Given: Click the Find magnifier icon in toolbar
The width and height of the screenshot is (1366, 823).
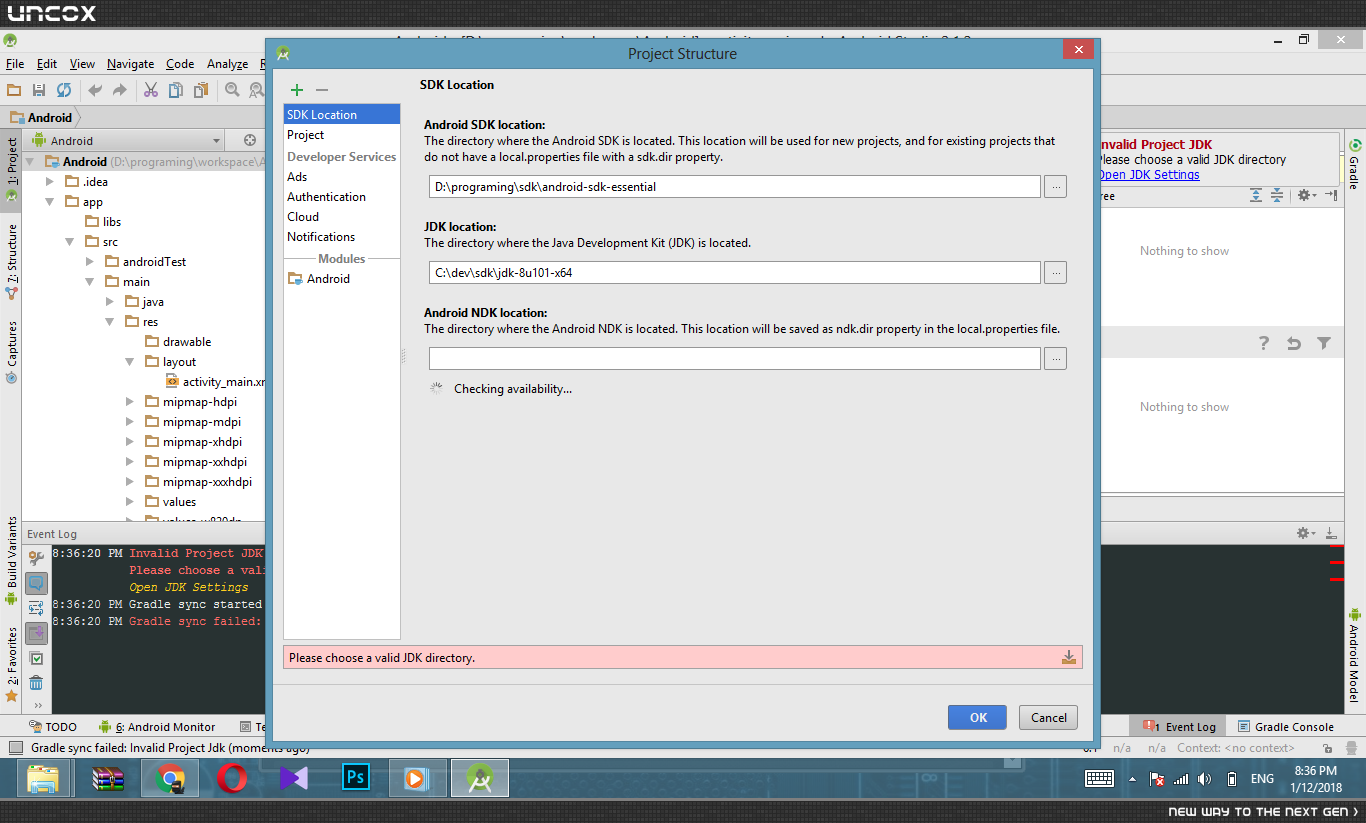Looking at the screenshot, I should tap(232, 90).
